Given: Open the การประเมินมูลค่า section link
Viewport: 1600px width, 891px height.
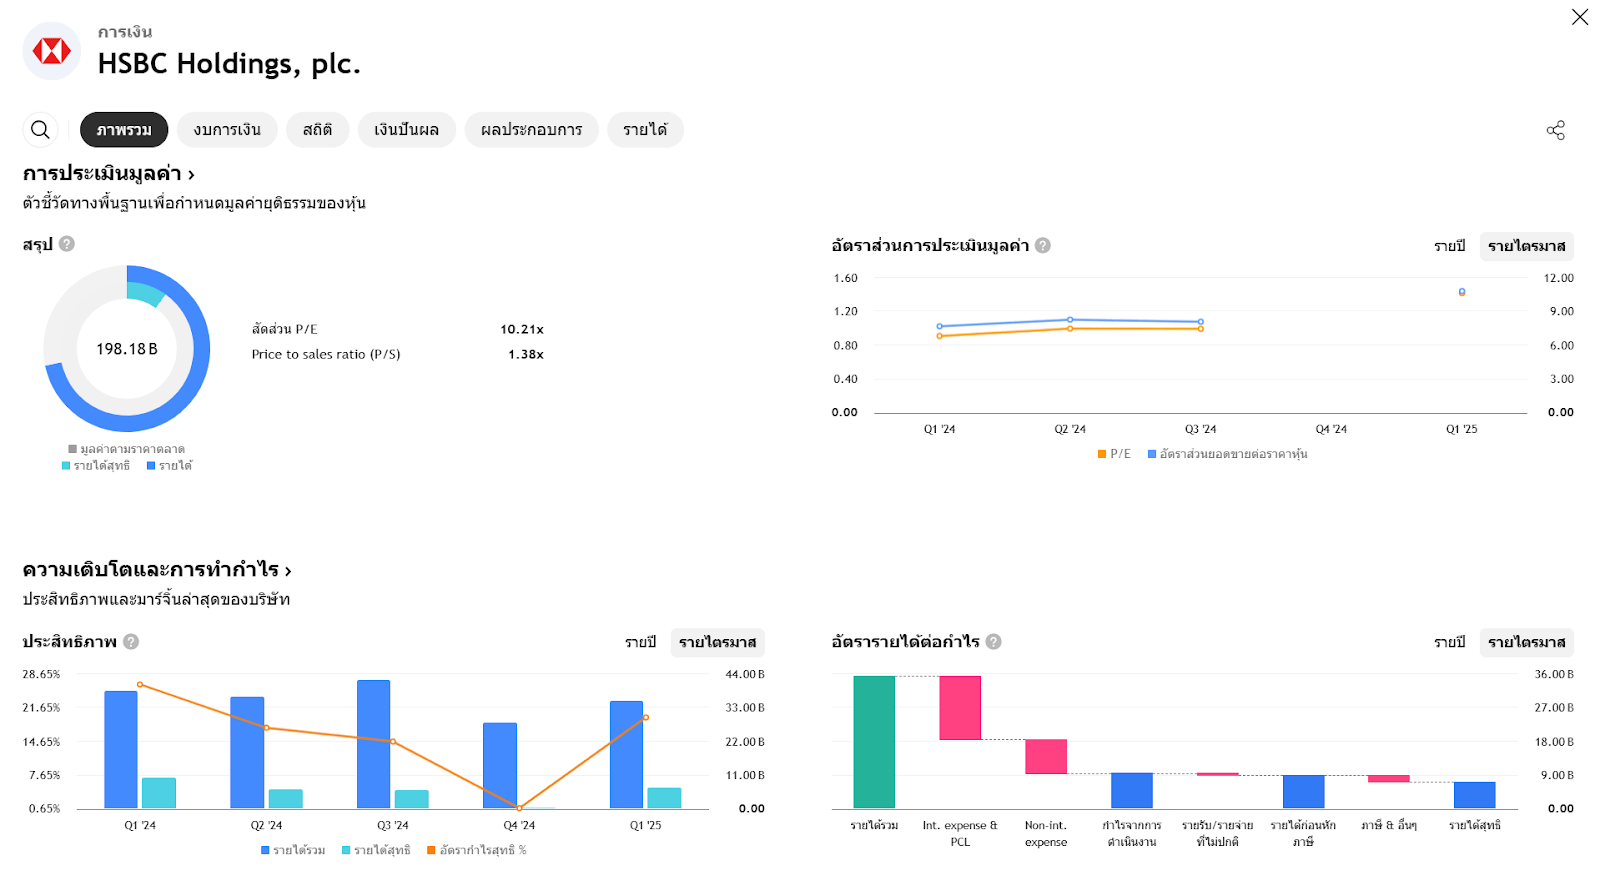Looking at the screenshot, I should pos(108,174).
